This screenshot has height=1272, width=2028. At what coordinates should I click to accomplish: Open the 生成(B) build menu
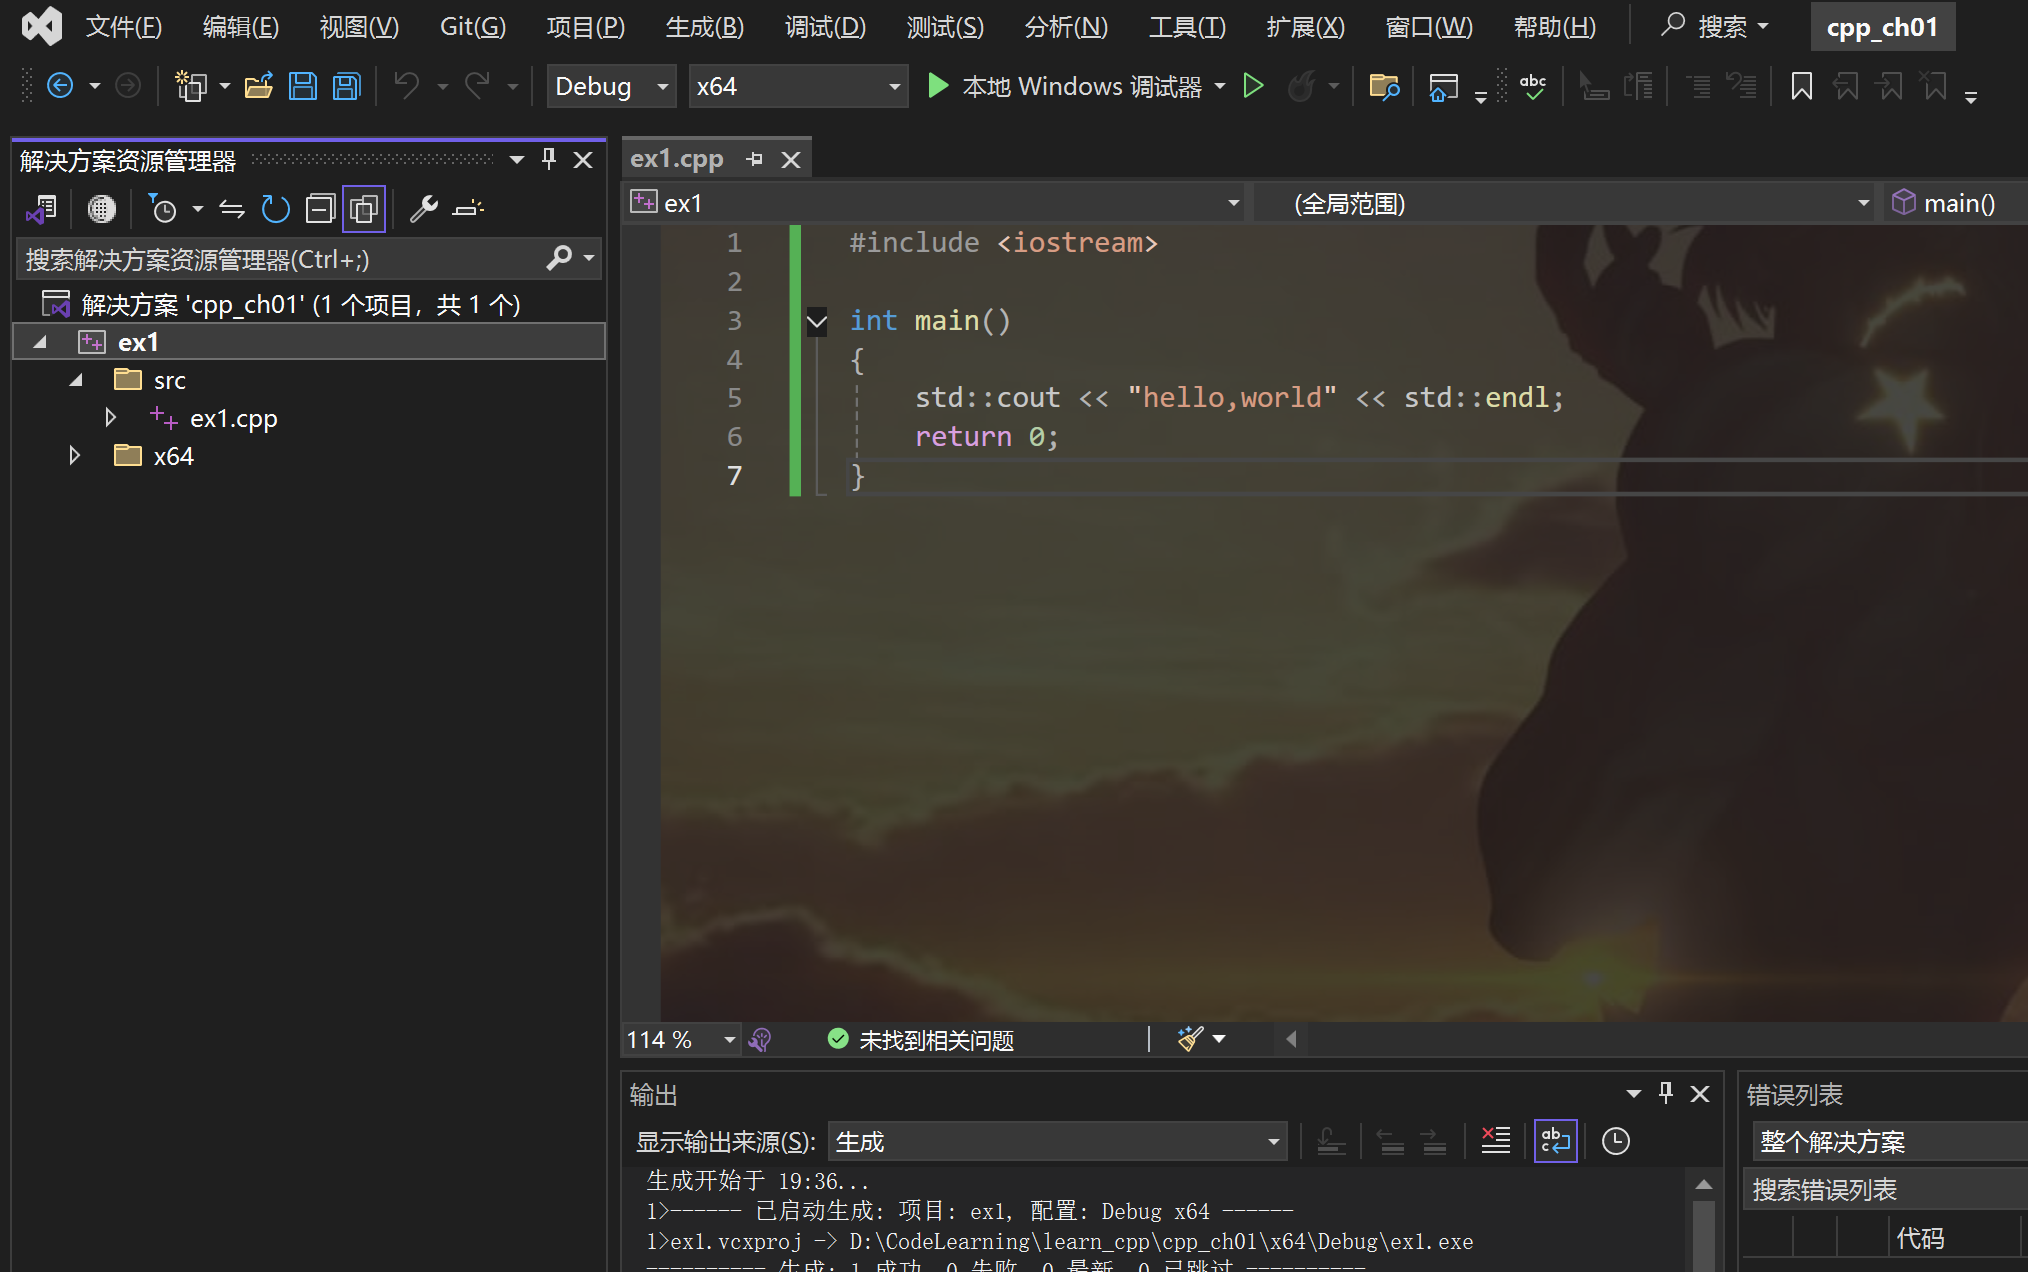[x=704, y=27]
